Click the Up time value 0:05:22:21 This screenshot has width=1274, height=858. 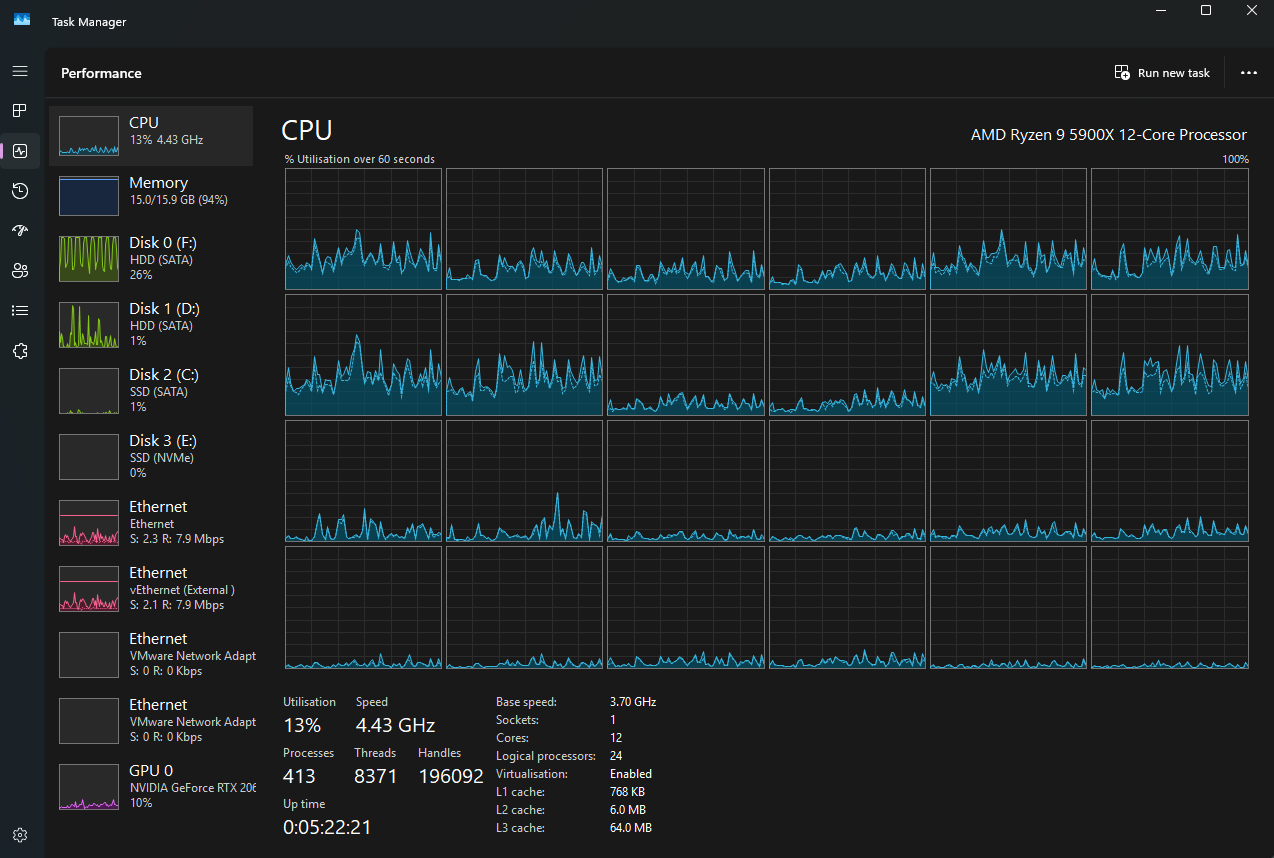326,827
